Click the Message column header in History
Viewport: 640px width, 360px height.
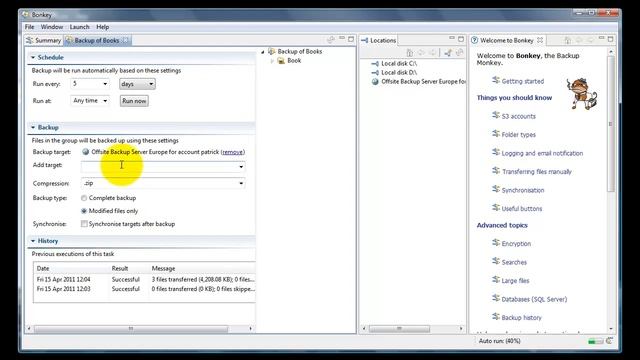coord(202,269)
